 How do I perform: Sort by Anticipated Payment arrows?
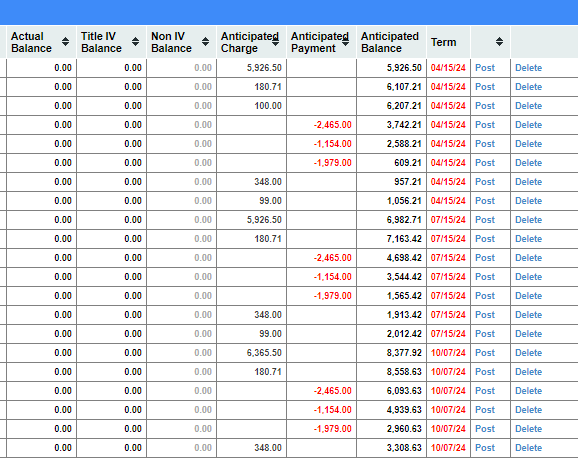(x=345, y=42)
